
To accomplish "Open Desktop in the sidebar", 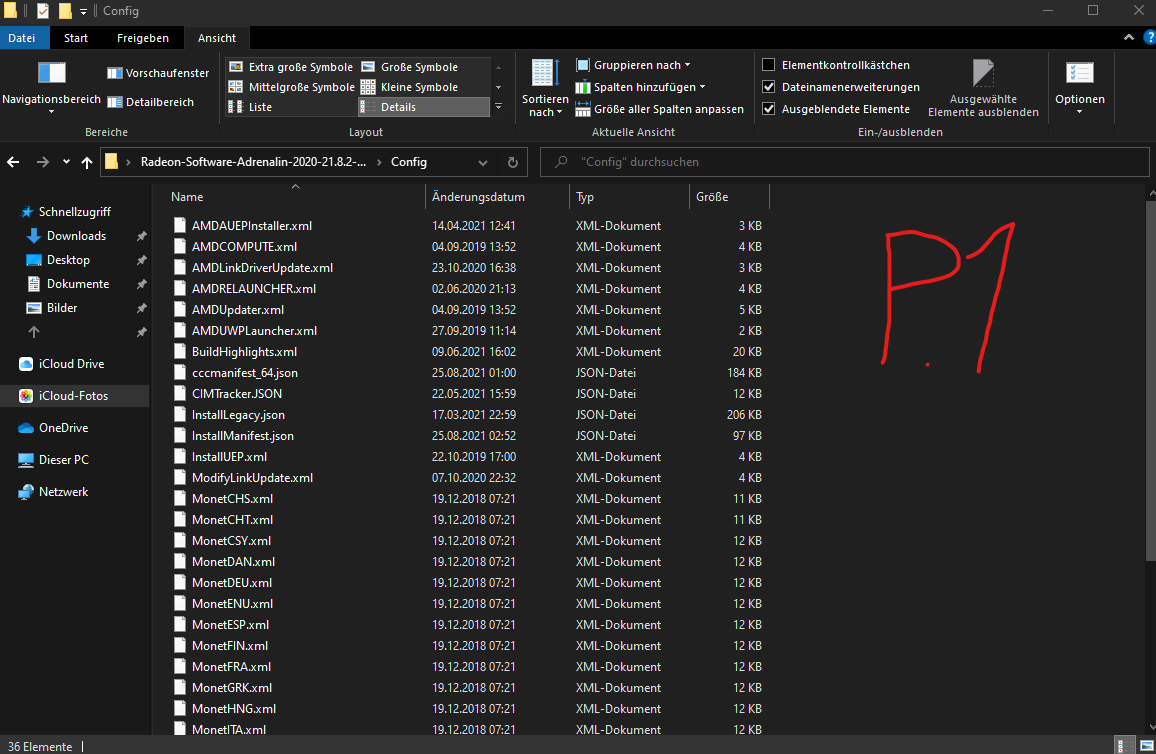I will 68,259.
